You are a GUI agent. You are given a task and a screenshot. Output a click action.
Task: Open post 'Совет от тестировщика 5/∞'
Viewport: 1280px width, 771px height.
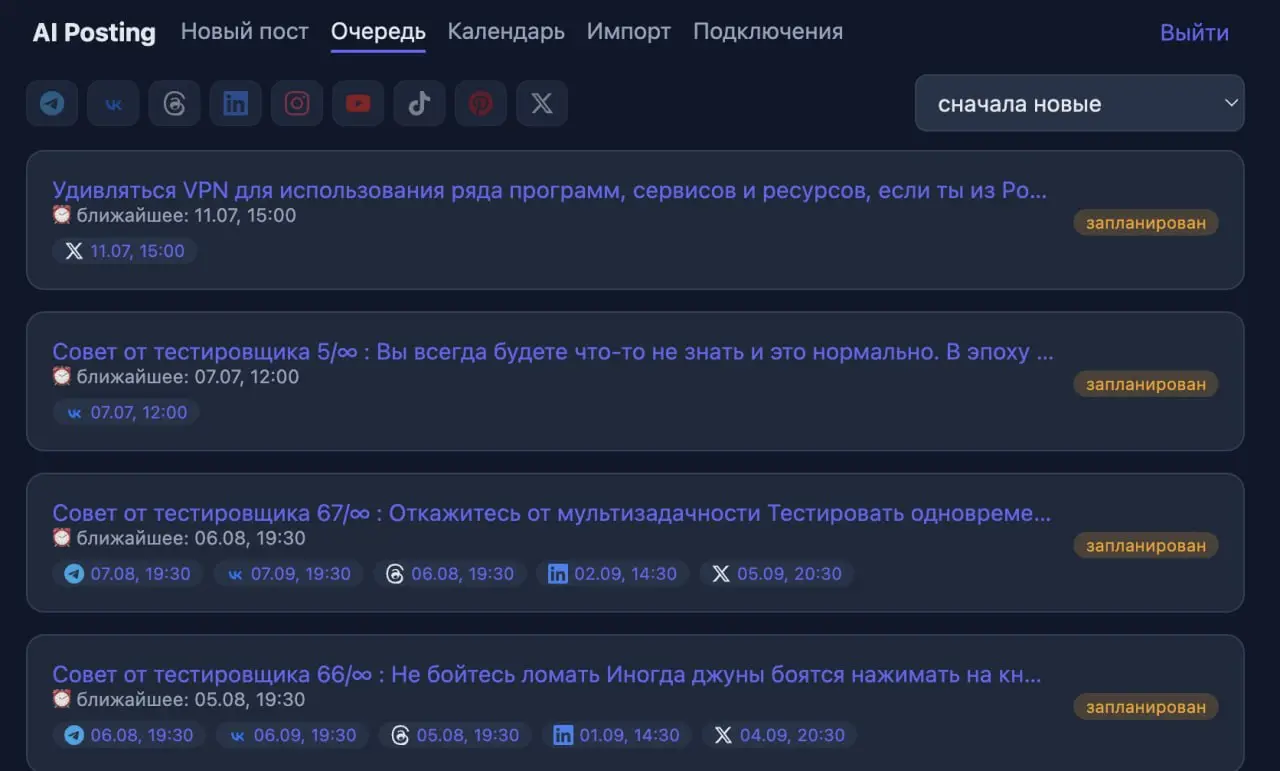point(553,352)
